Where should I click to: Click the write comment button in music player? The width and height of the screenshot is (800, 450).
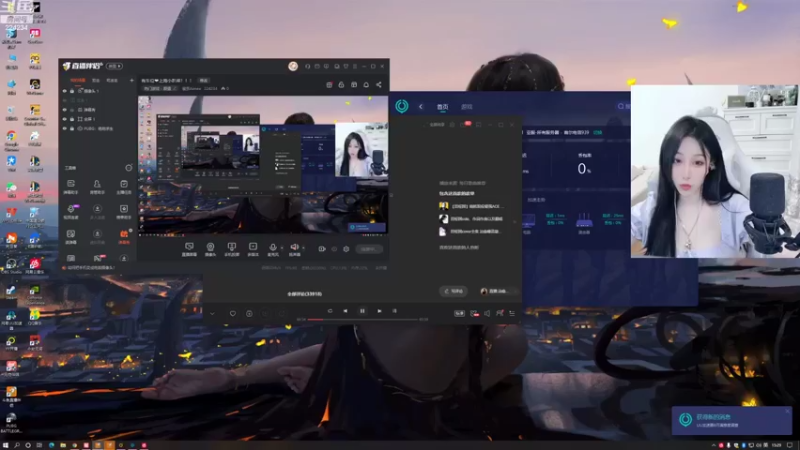[x=453, y=291]
